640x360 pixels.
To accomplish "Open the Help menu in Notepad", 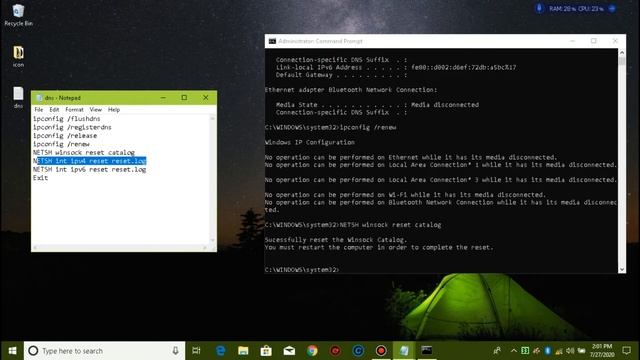I will tap(114, 110).
